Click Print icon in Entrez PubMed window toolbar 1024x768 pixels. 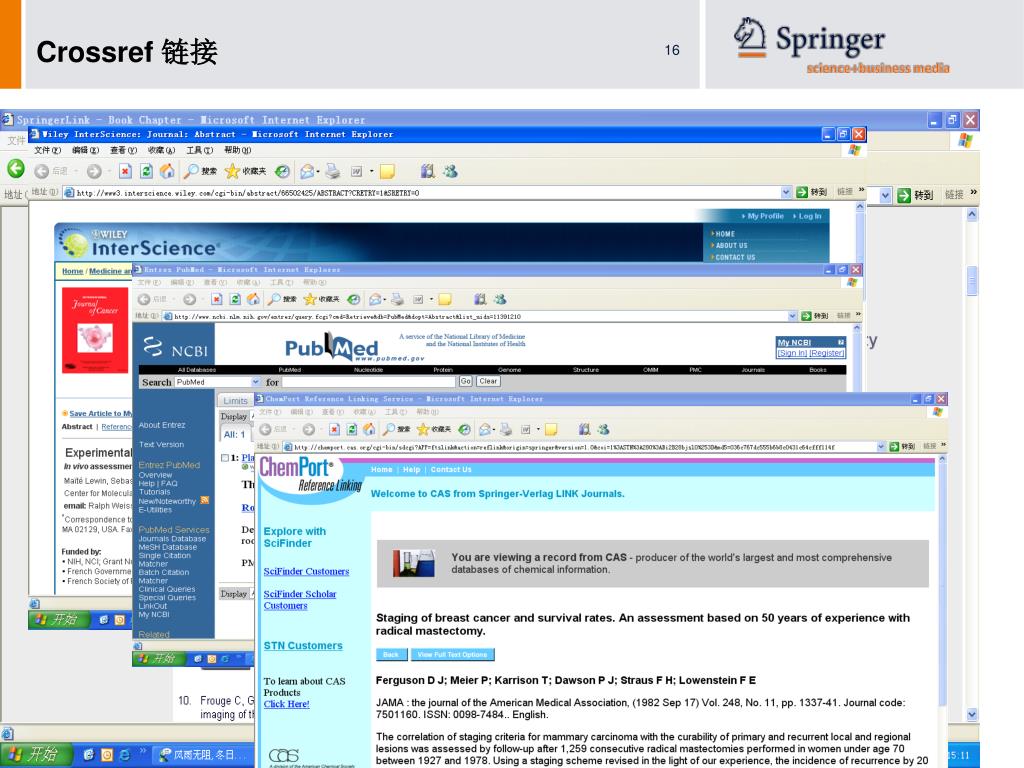(x=397, y=299)
